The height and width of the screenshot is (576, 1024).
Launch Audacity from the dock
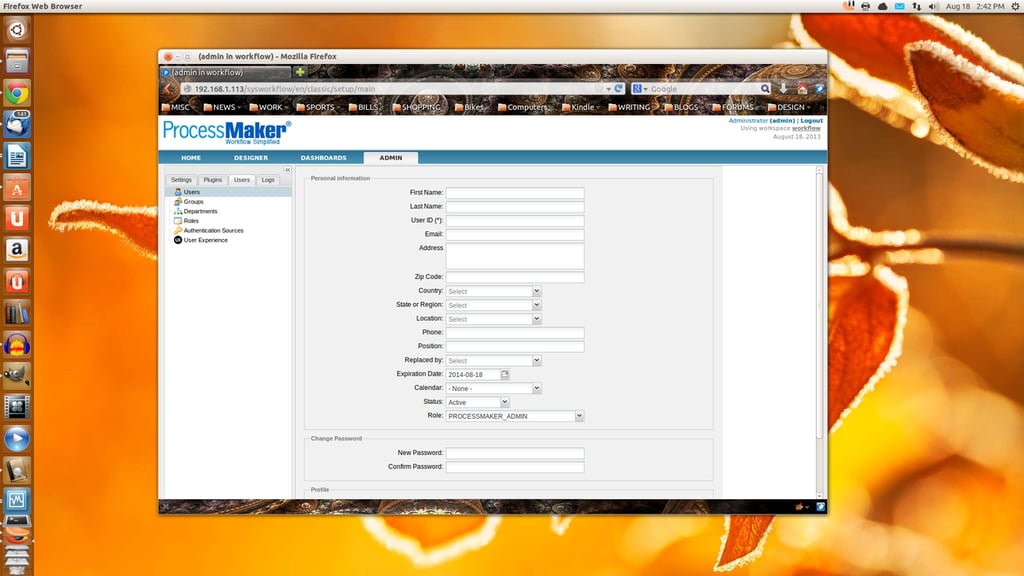pos(16,344)
